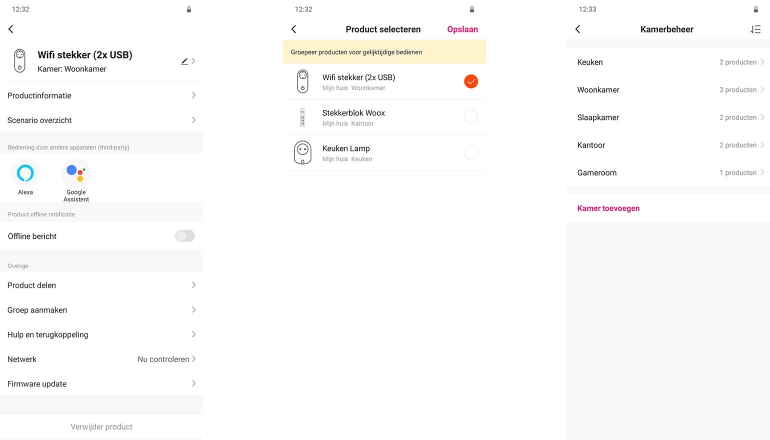The image size is (770, 440).
Task: Open Google Assistent integration icon
Action: (76, 173)
